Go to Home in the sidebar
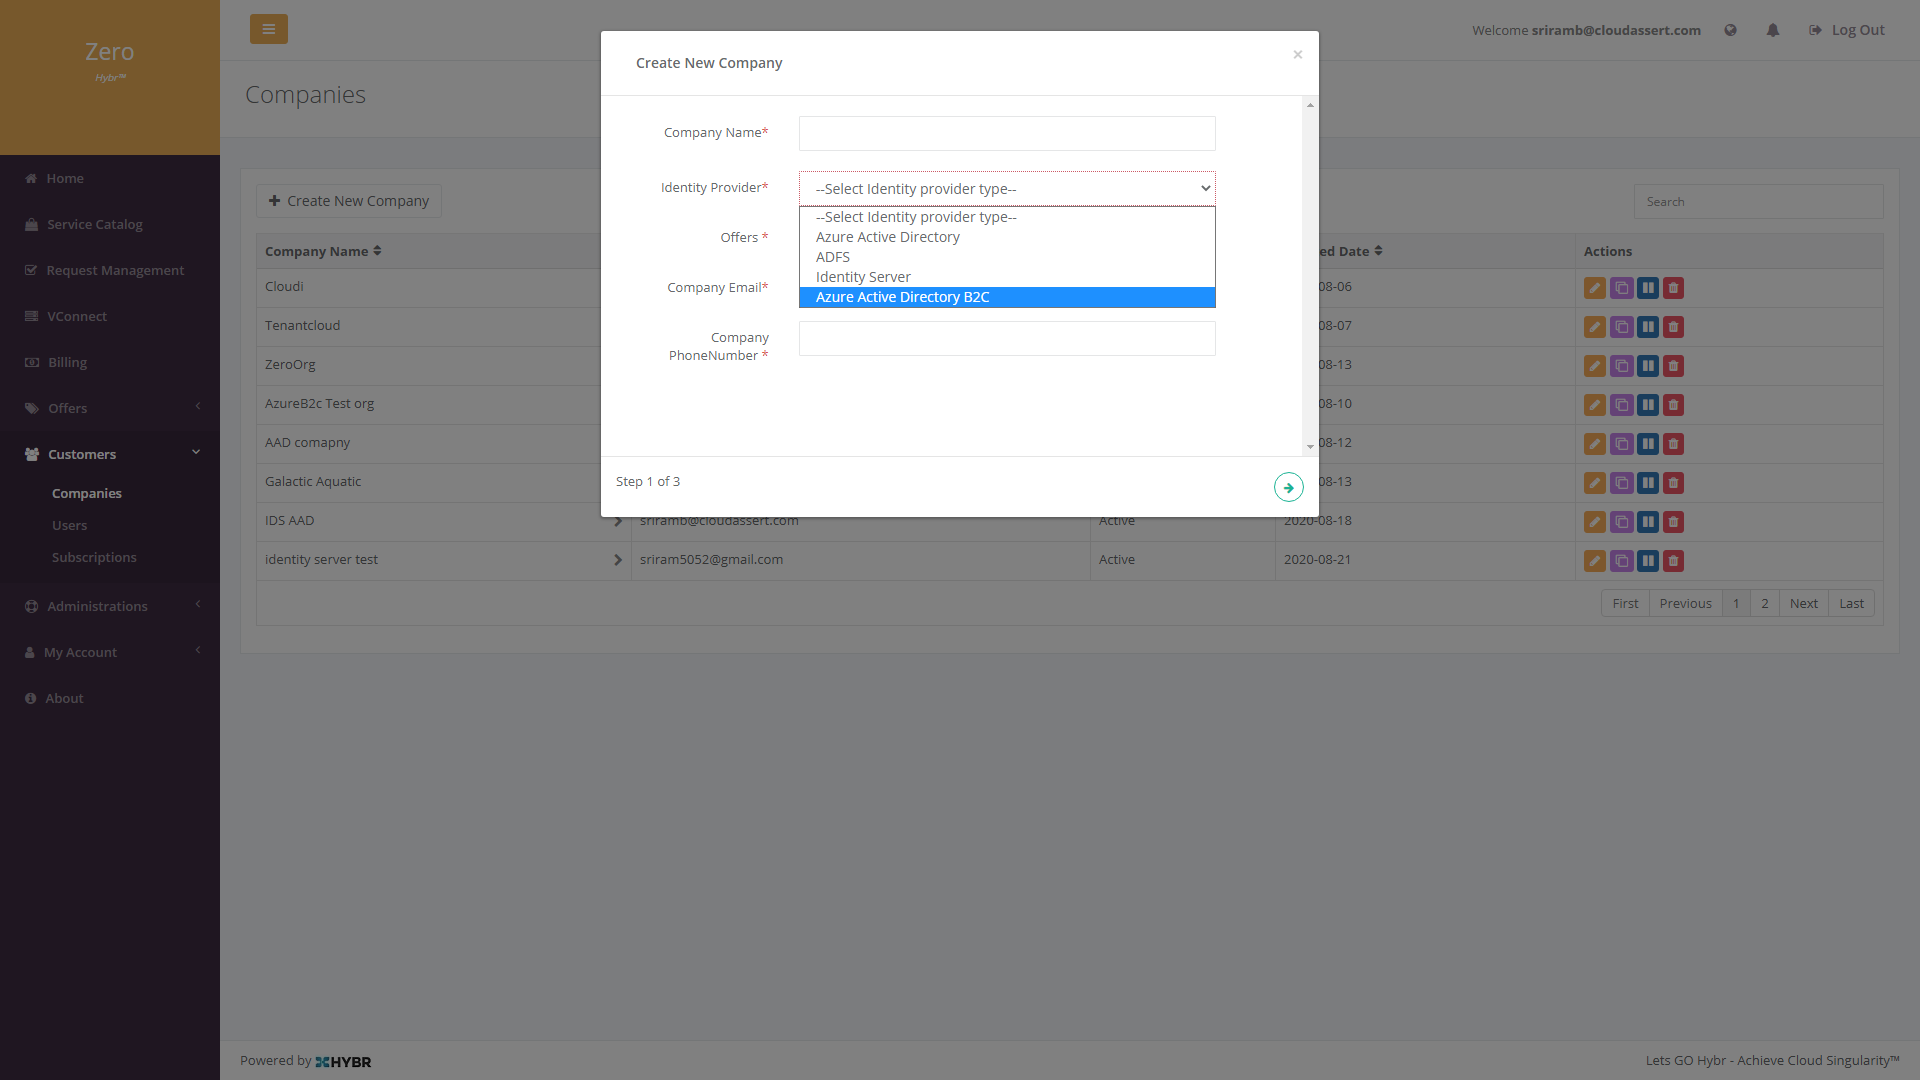Image resolution: width=1920 pixels, height=1080 pixels. tap(110, 178)
